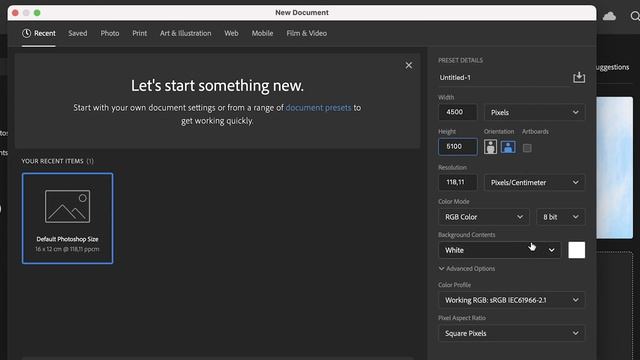Dismiss the 'Let's start something new' banner
Viewport: 640px width, 360px height.
tap(409, 65)
